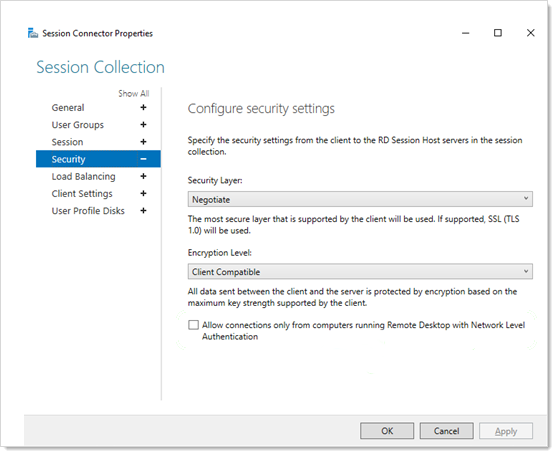The image size is (556, 455).
Task: Maximize the properties window
Action: [498, 33]
